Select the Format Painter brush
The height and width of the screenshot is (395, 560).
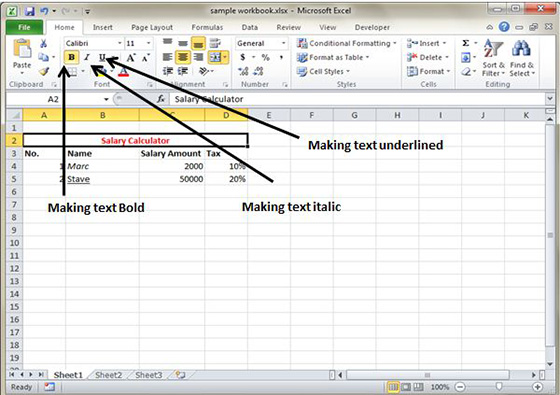(44, 71)
